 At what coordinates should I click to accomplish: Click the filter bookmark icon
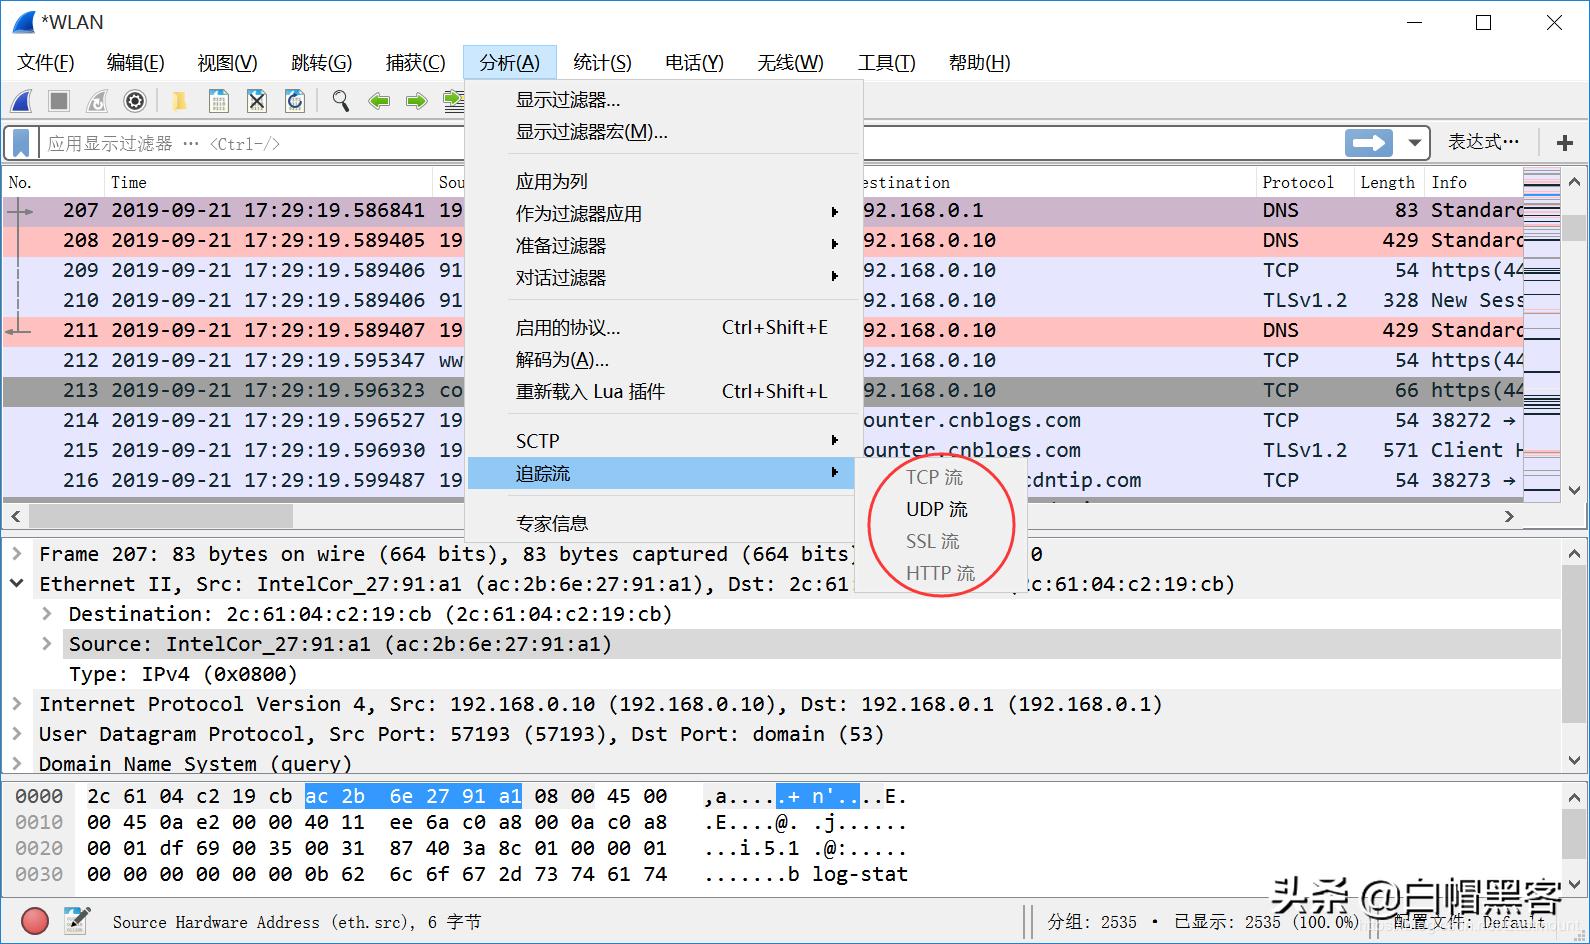[x=21, y=143]
